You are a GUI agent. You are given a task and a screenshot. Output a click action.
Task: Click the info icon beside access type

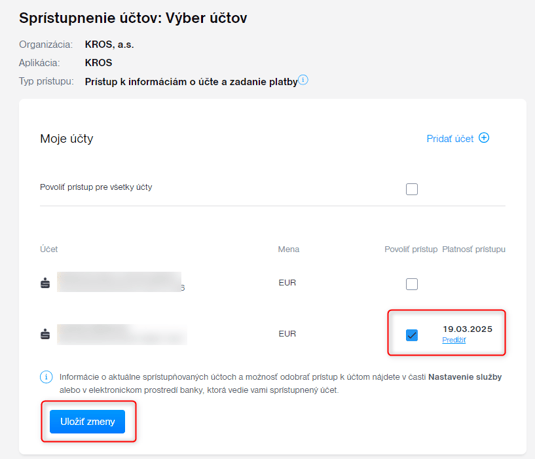(x=303, y=80)
